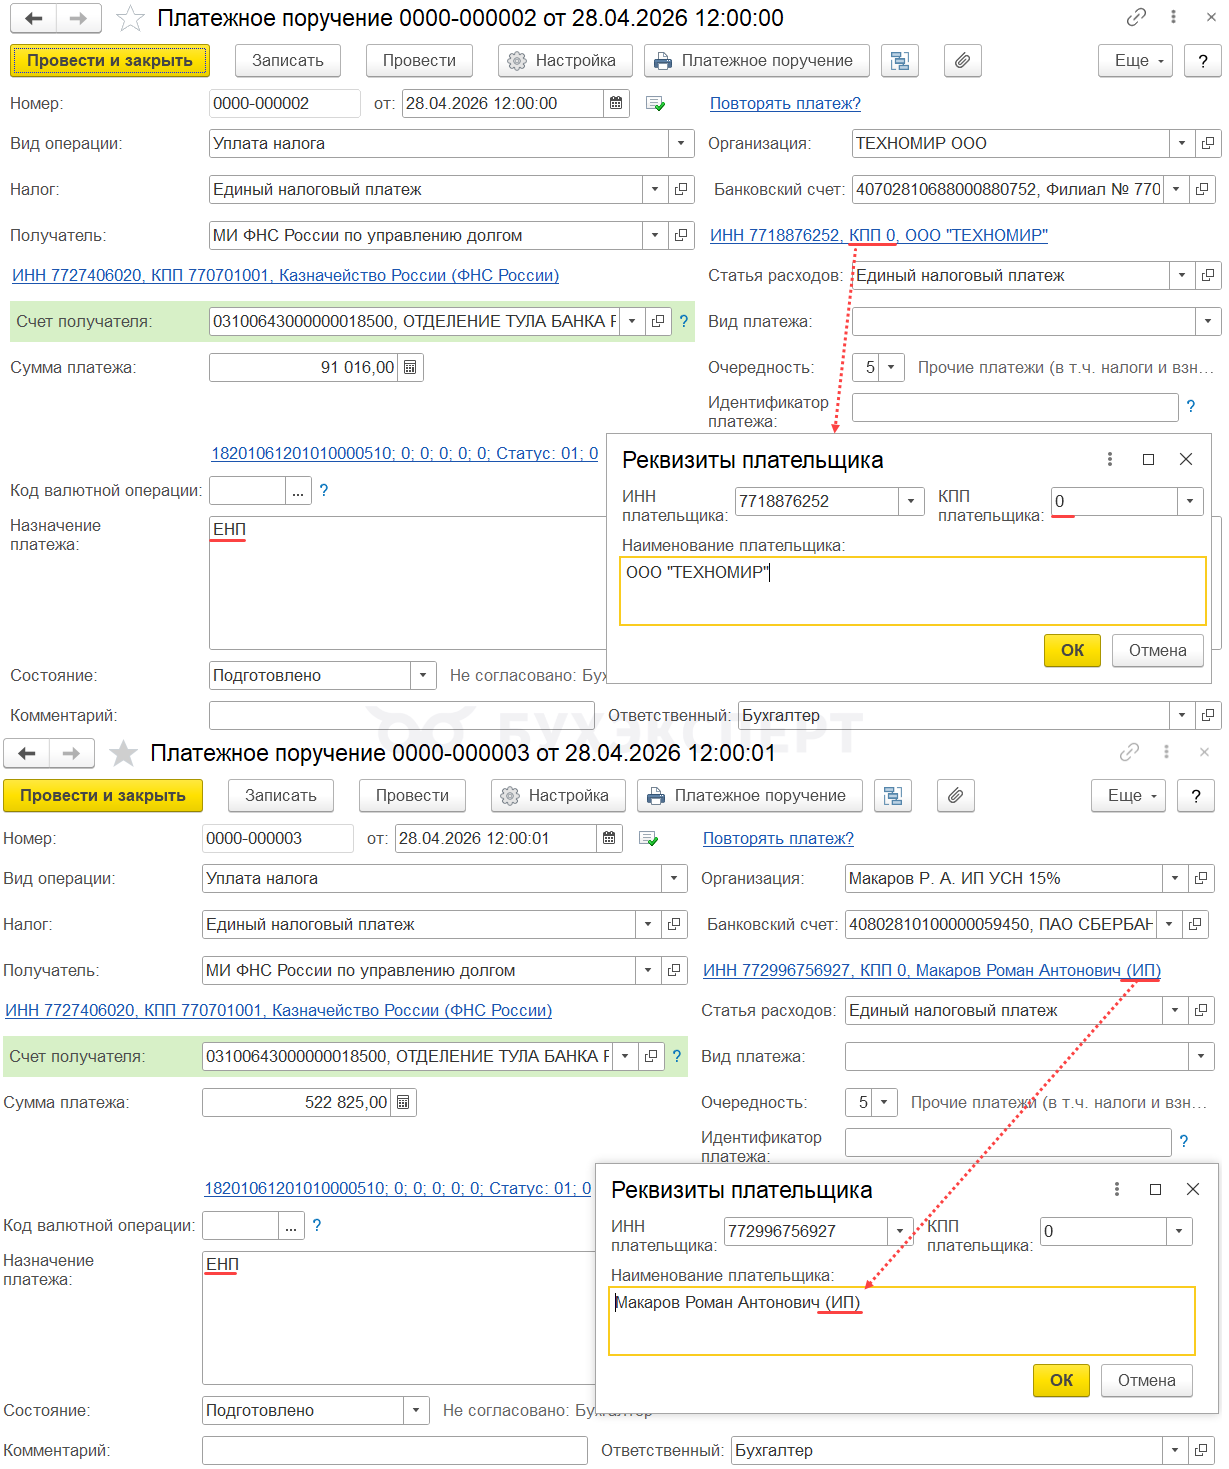
Task: Open Налог item in order 0000-000002
Action: [x=681, y=189]
